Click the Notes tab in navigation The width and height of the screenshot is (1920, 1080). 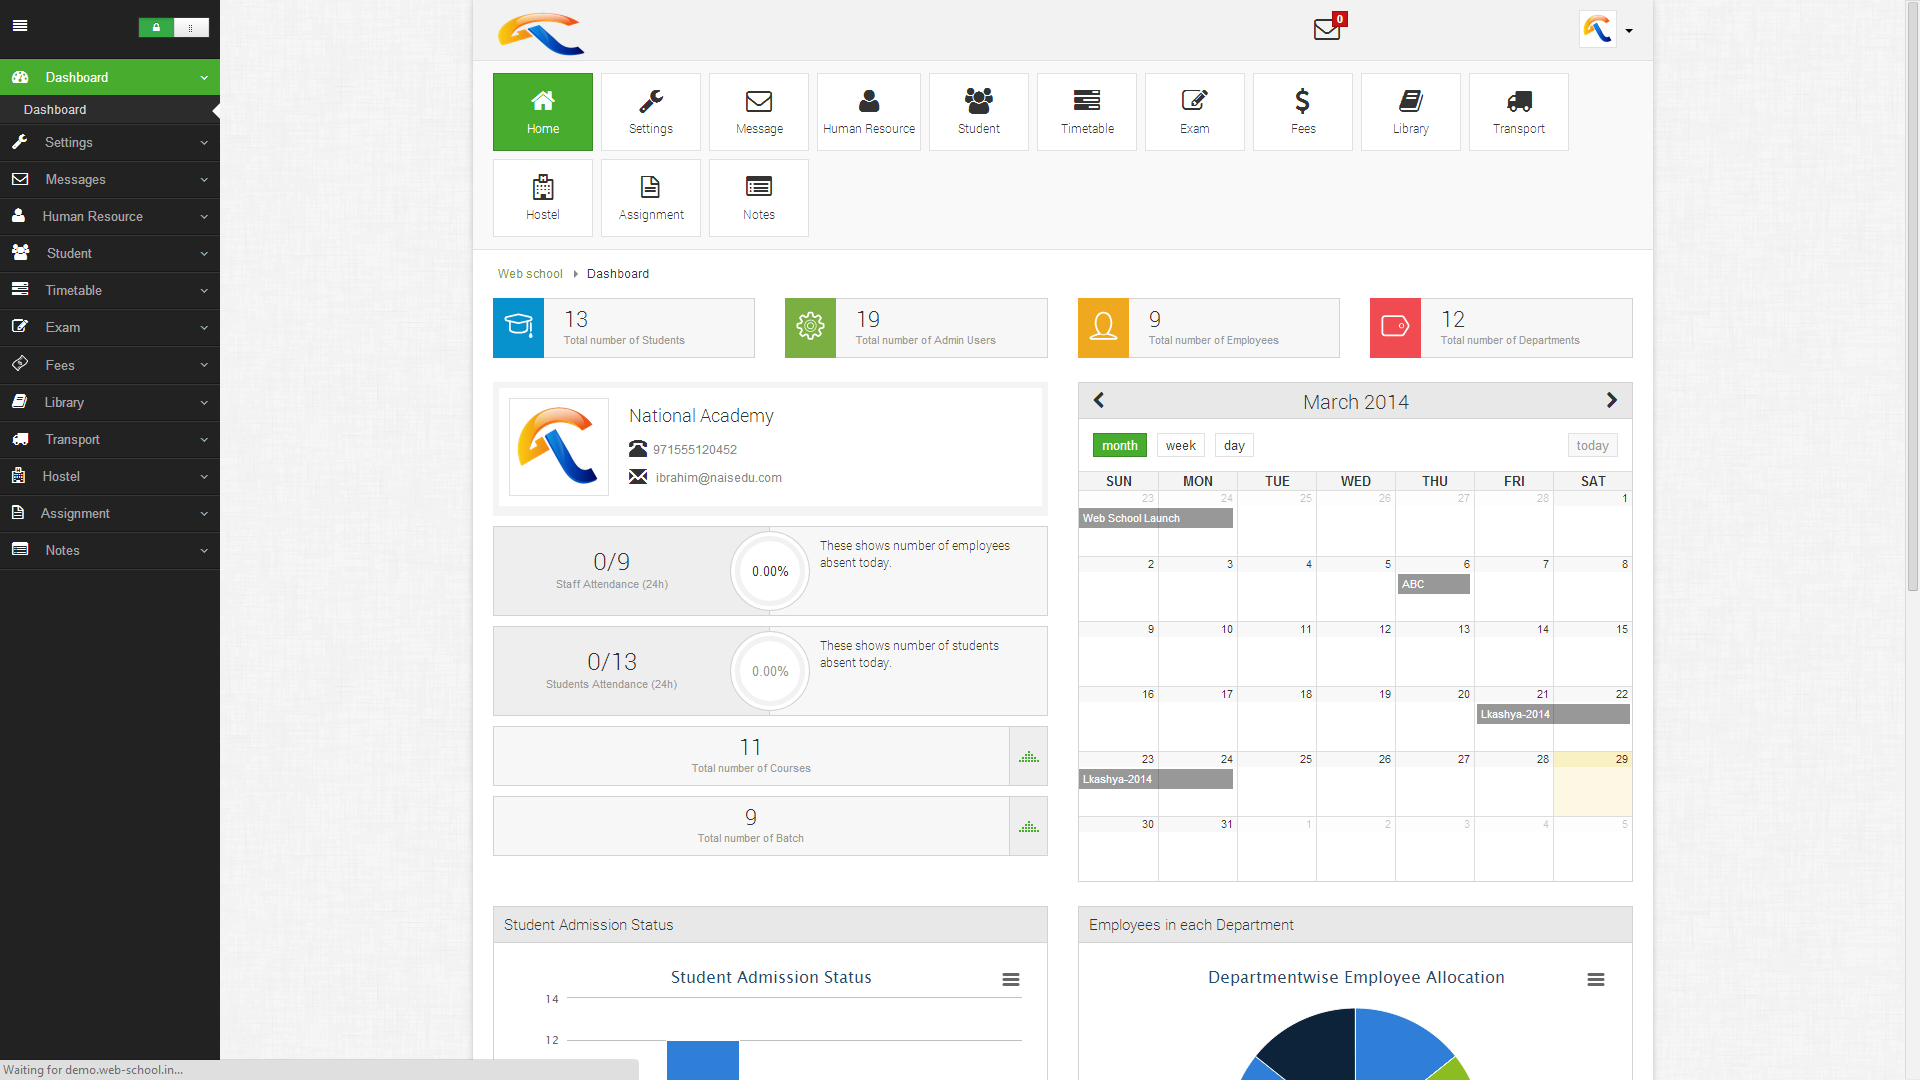tap(109, 550)
